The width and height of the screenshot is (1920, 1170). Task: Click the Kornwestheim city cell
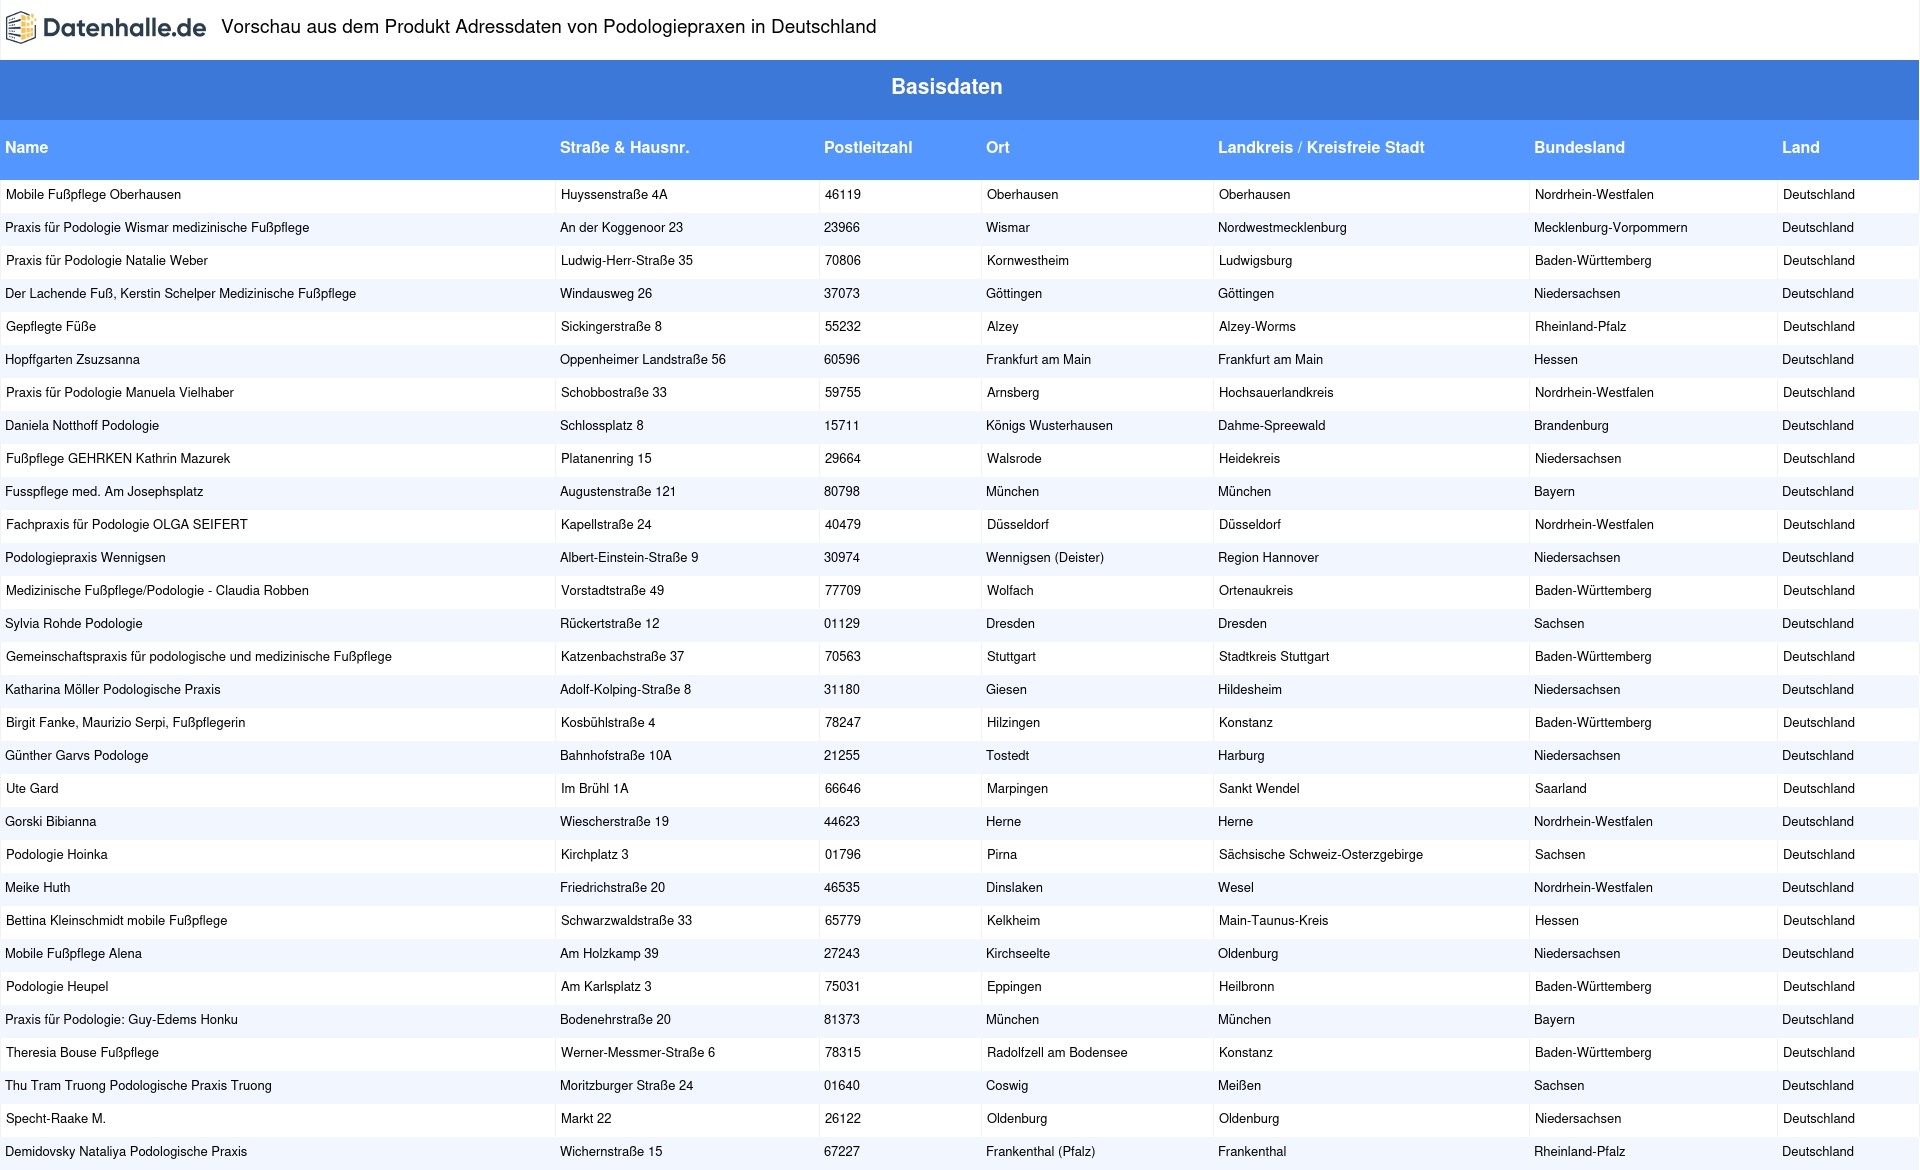[1028, 261]
